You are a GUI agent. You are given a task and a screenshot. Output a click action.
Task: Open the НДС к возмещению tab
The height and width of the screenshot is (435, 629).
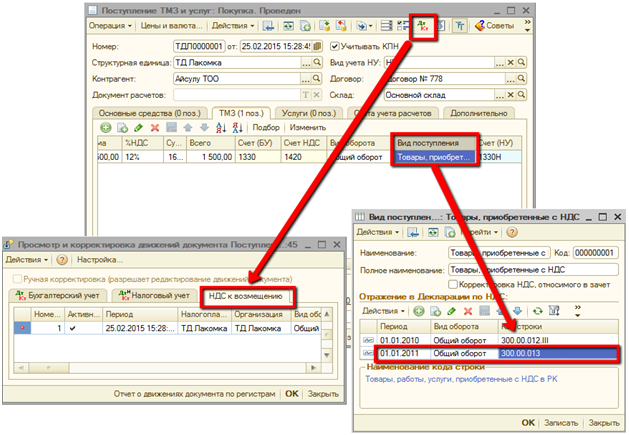click(x=246, y=295)
